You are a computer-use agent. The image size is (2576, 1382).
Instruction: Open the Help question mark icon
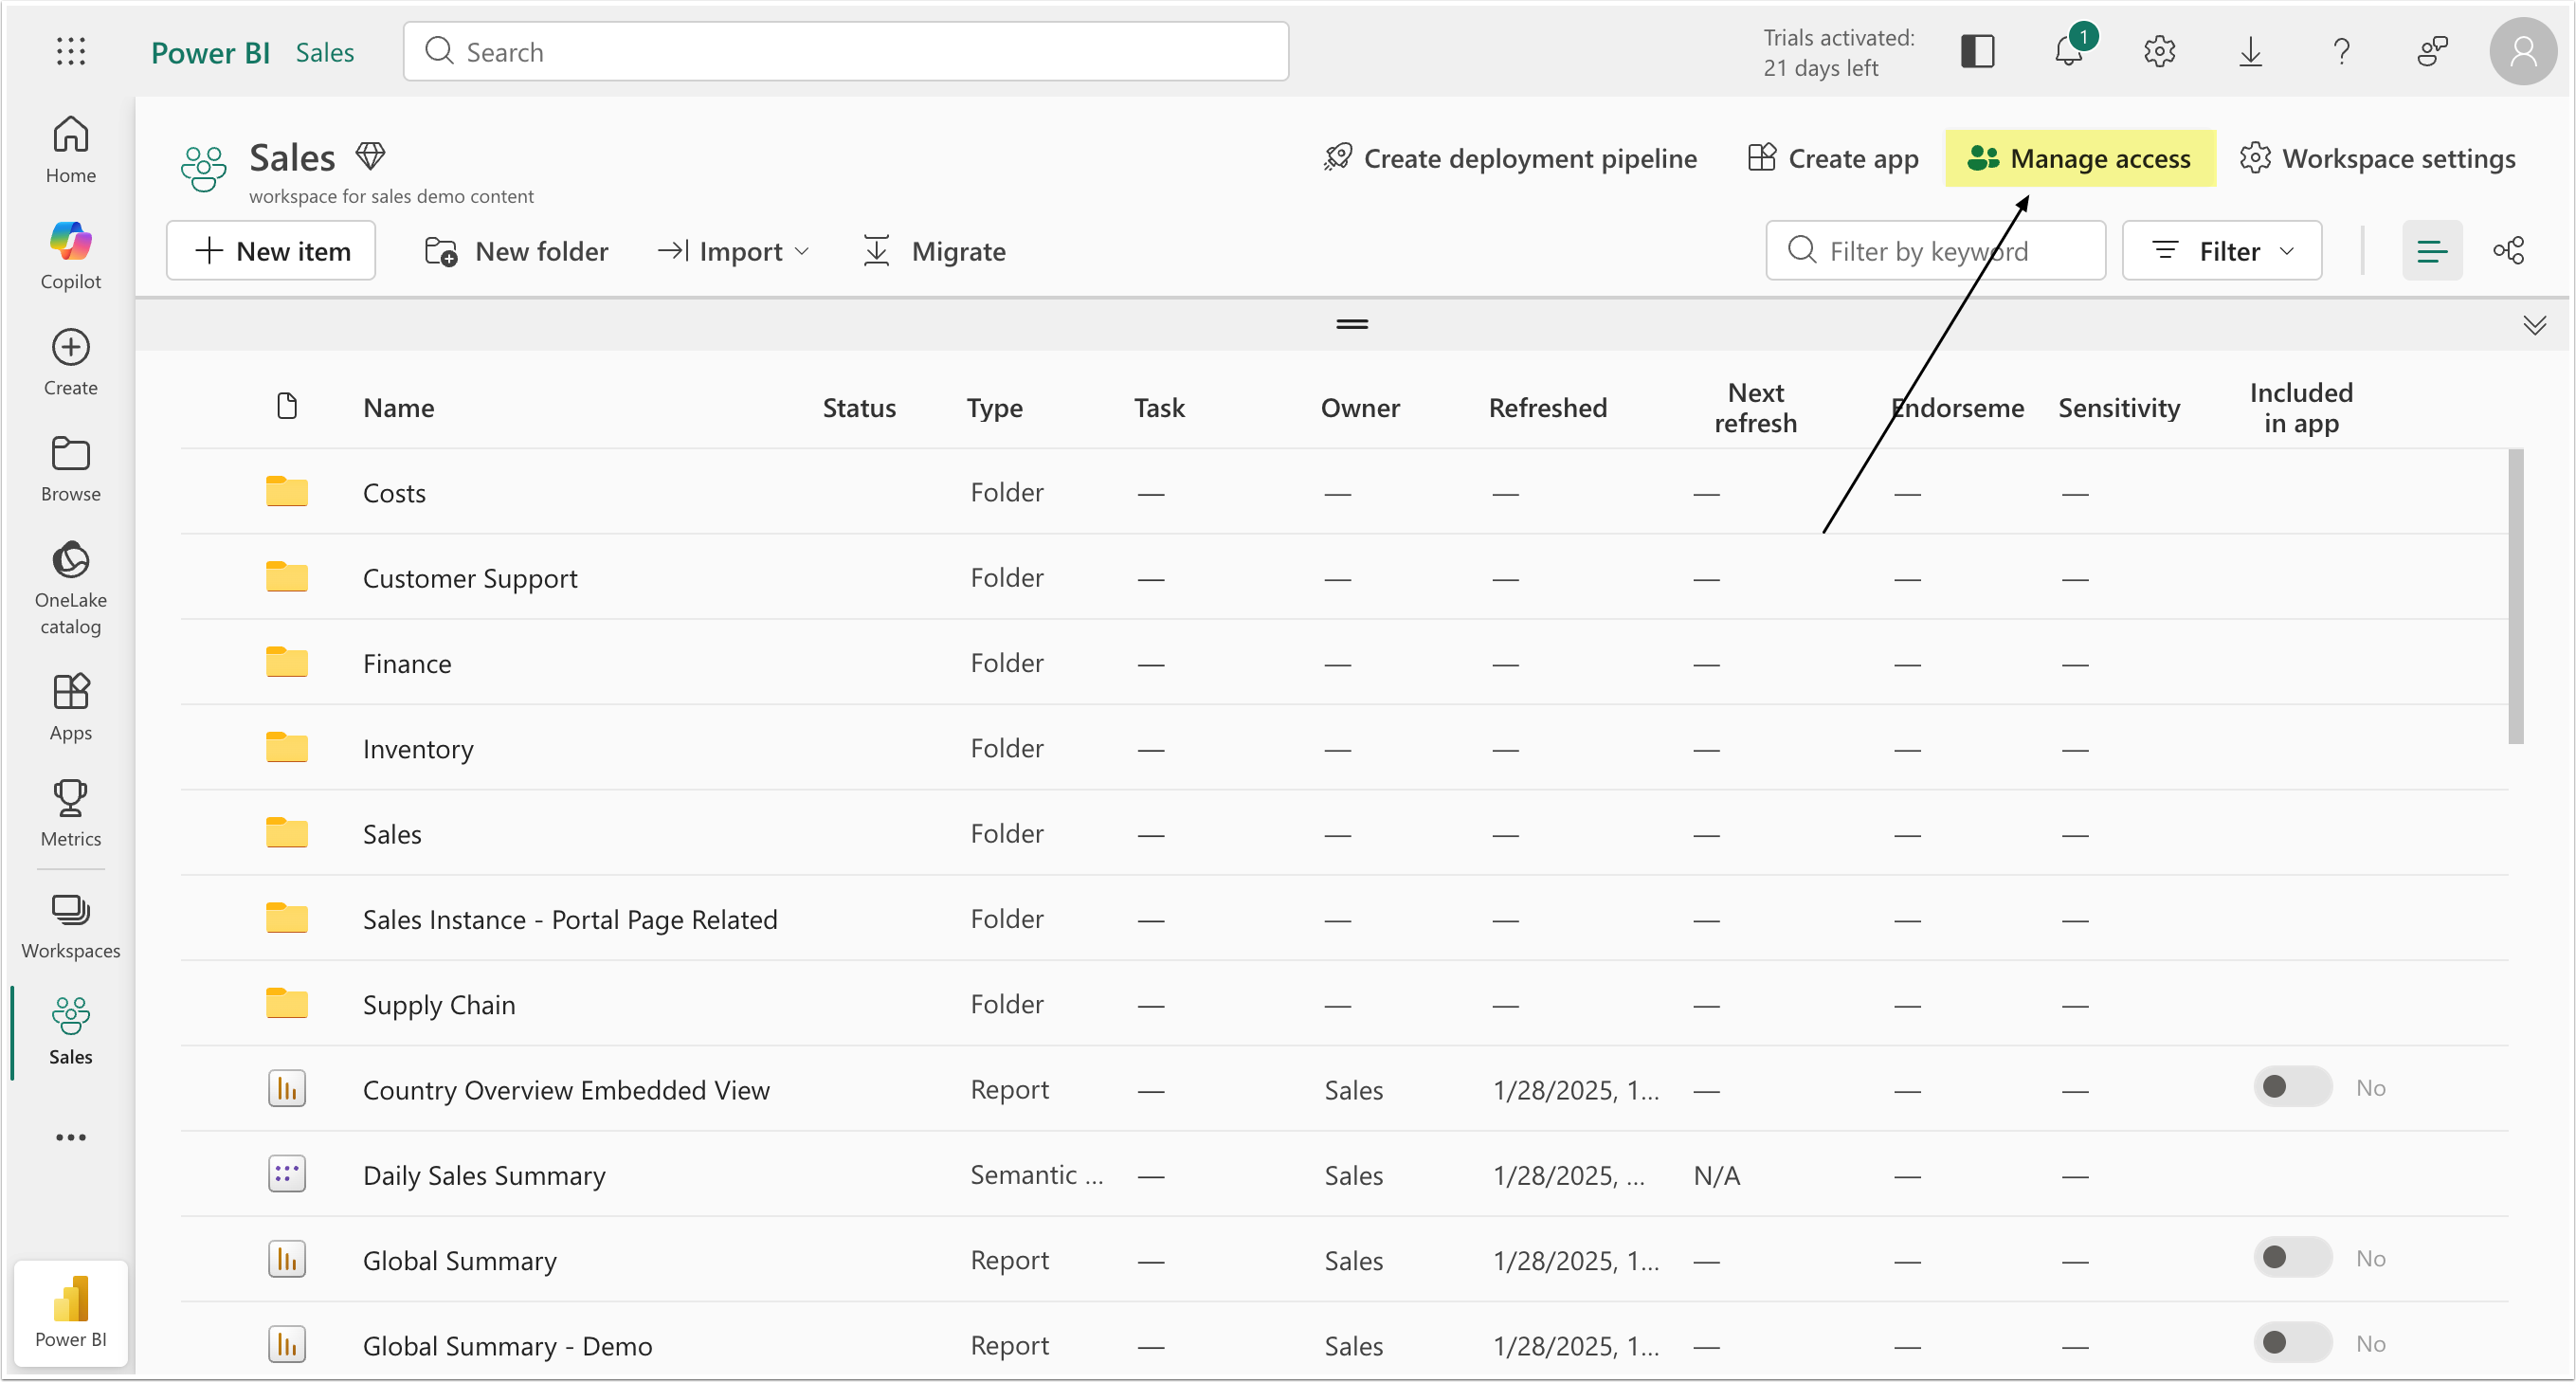tap(2341, 51)
